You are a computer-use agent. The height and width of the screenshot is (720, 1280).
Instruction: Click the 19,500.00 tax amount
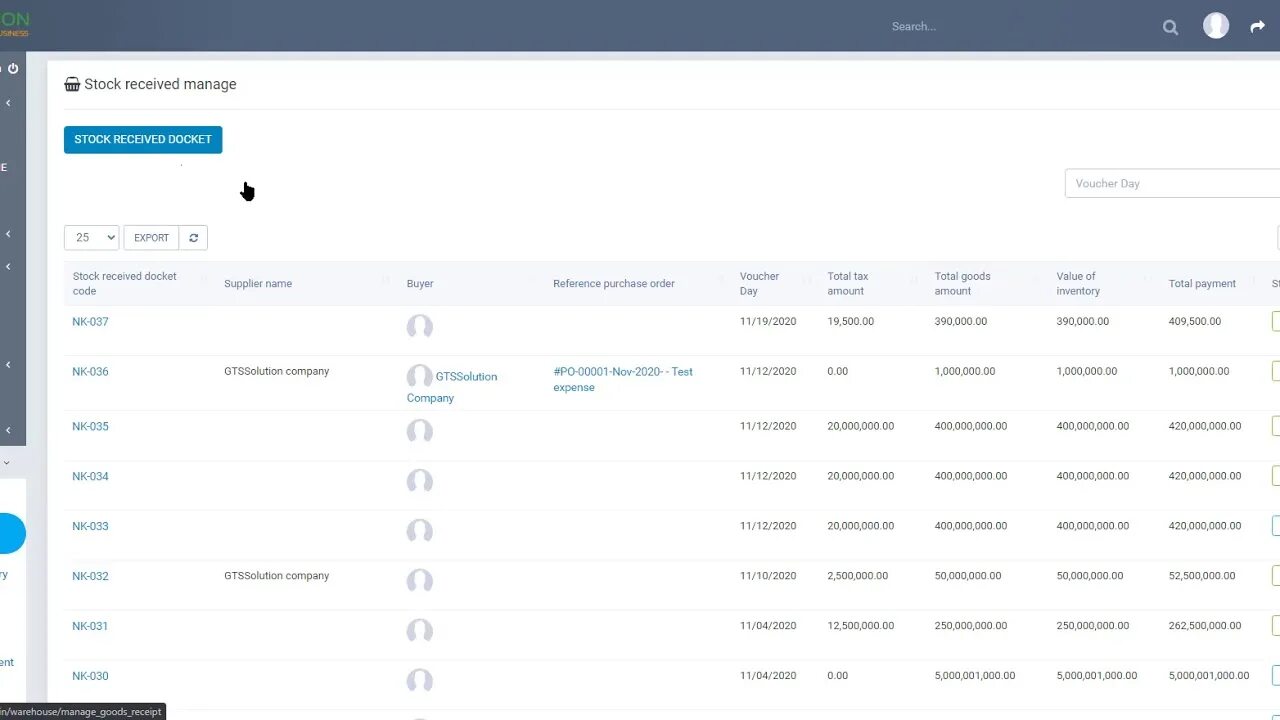click(x=851, y=322)
